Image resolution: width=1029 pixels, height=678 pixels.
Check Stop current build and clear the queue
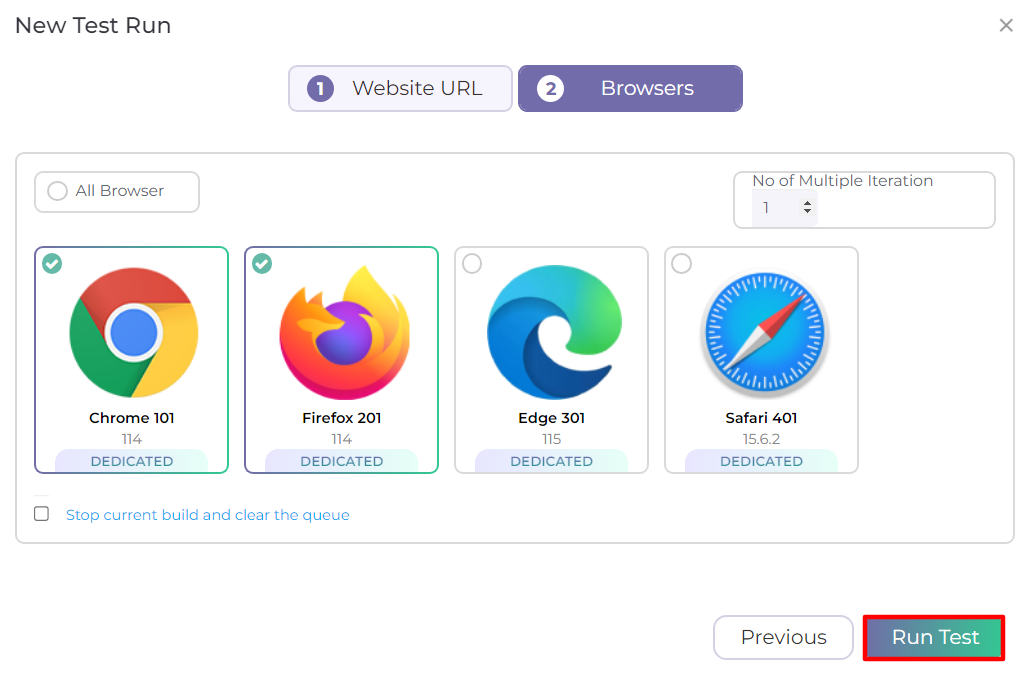[x=40, y=513]
